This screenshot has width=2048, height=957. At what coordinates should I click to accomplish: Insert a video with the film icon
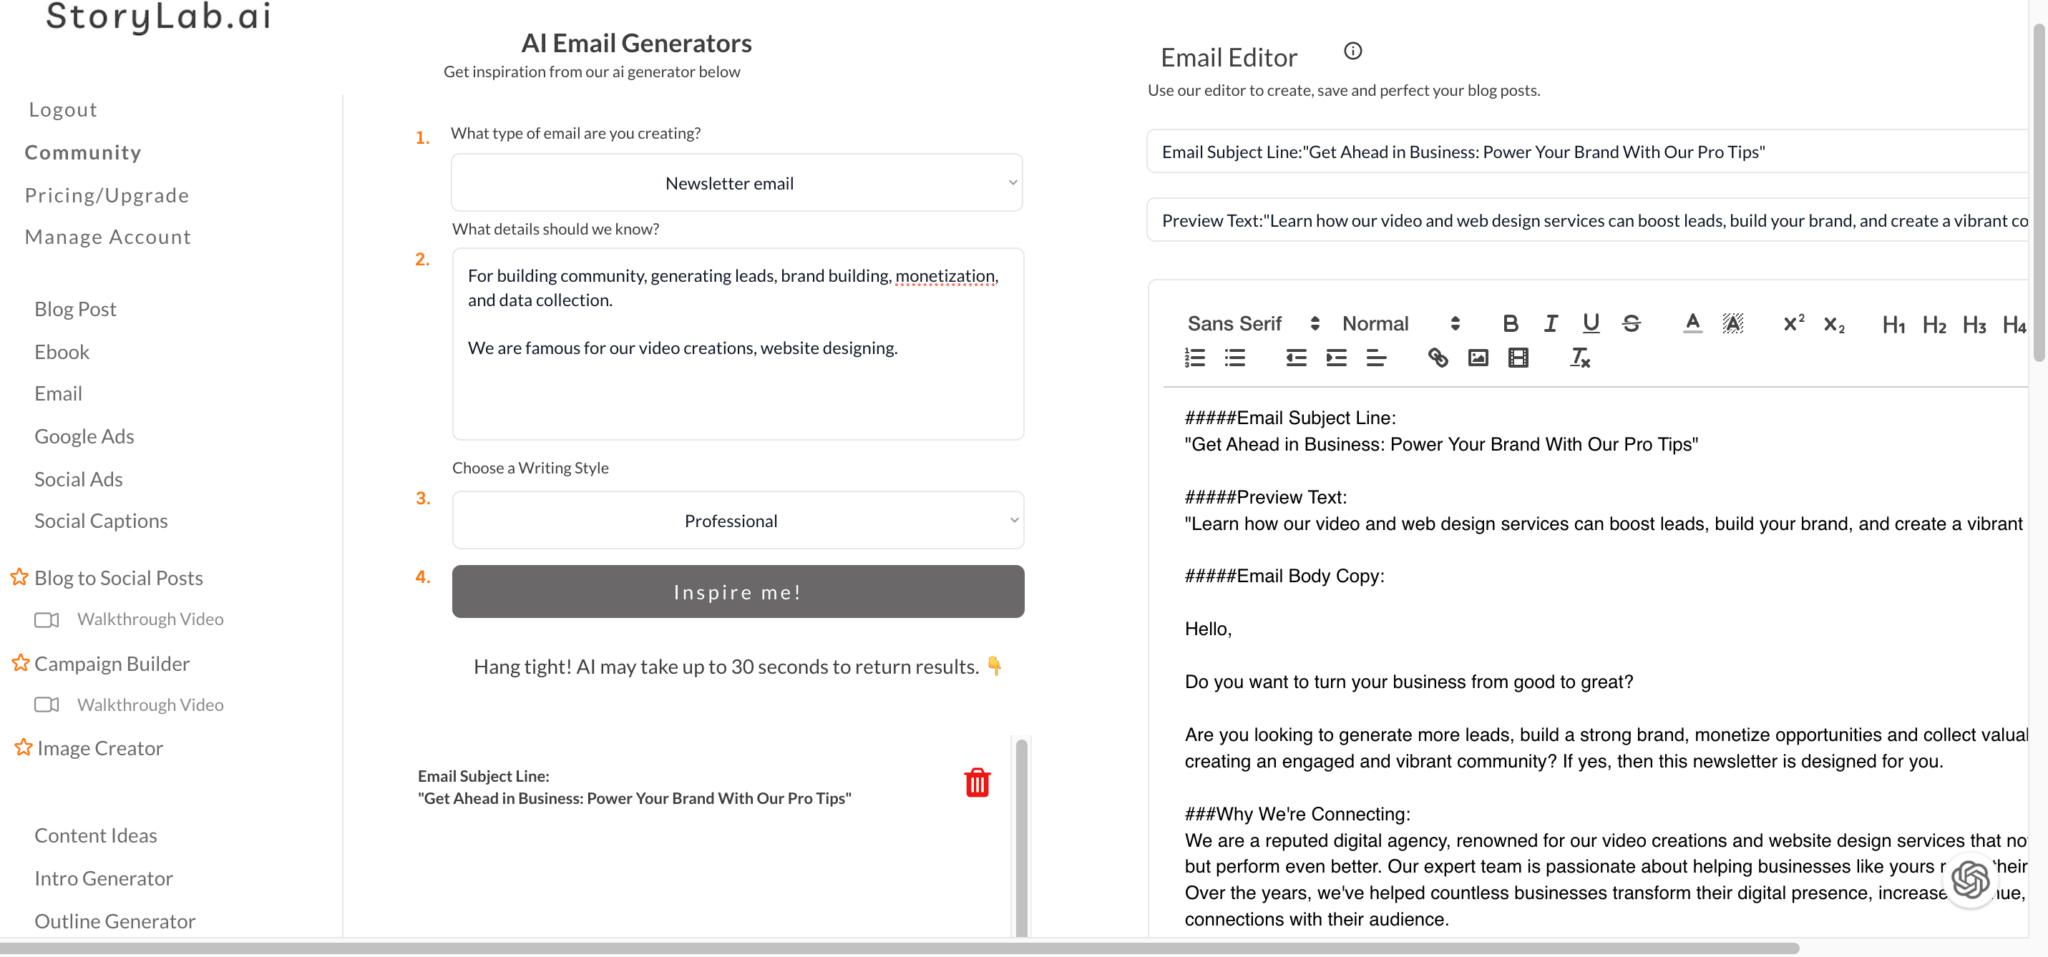coord(1518,358)
